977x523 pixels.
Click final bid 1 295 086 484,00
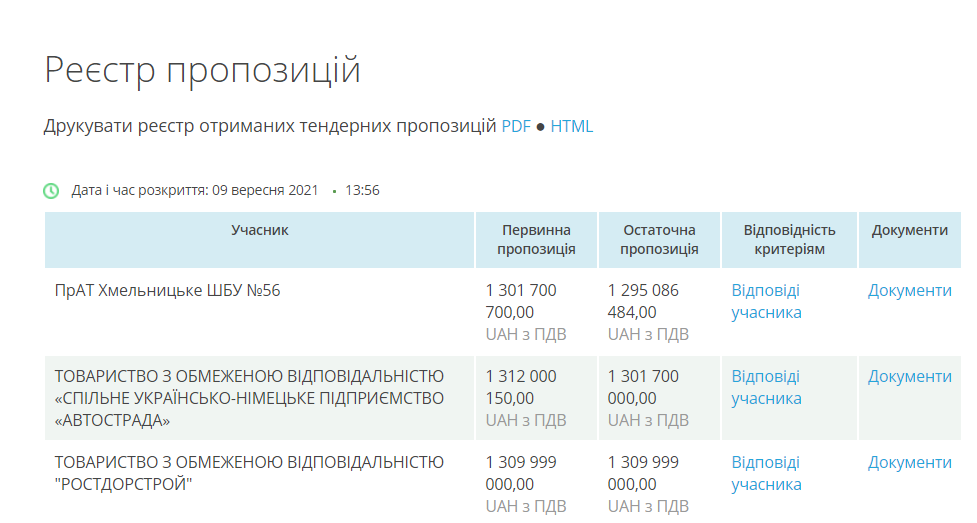pos(643,301)
